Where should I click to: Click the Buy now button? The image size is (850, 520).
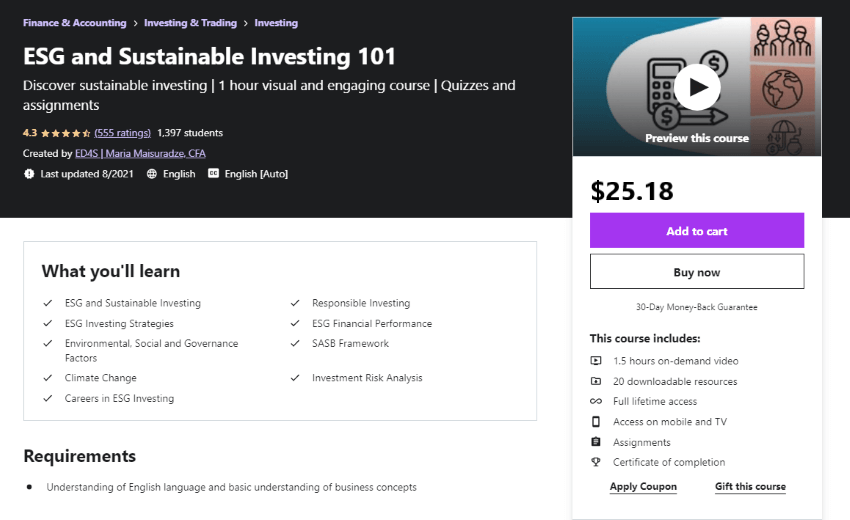point(697,272)
